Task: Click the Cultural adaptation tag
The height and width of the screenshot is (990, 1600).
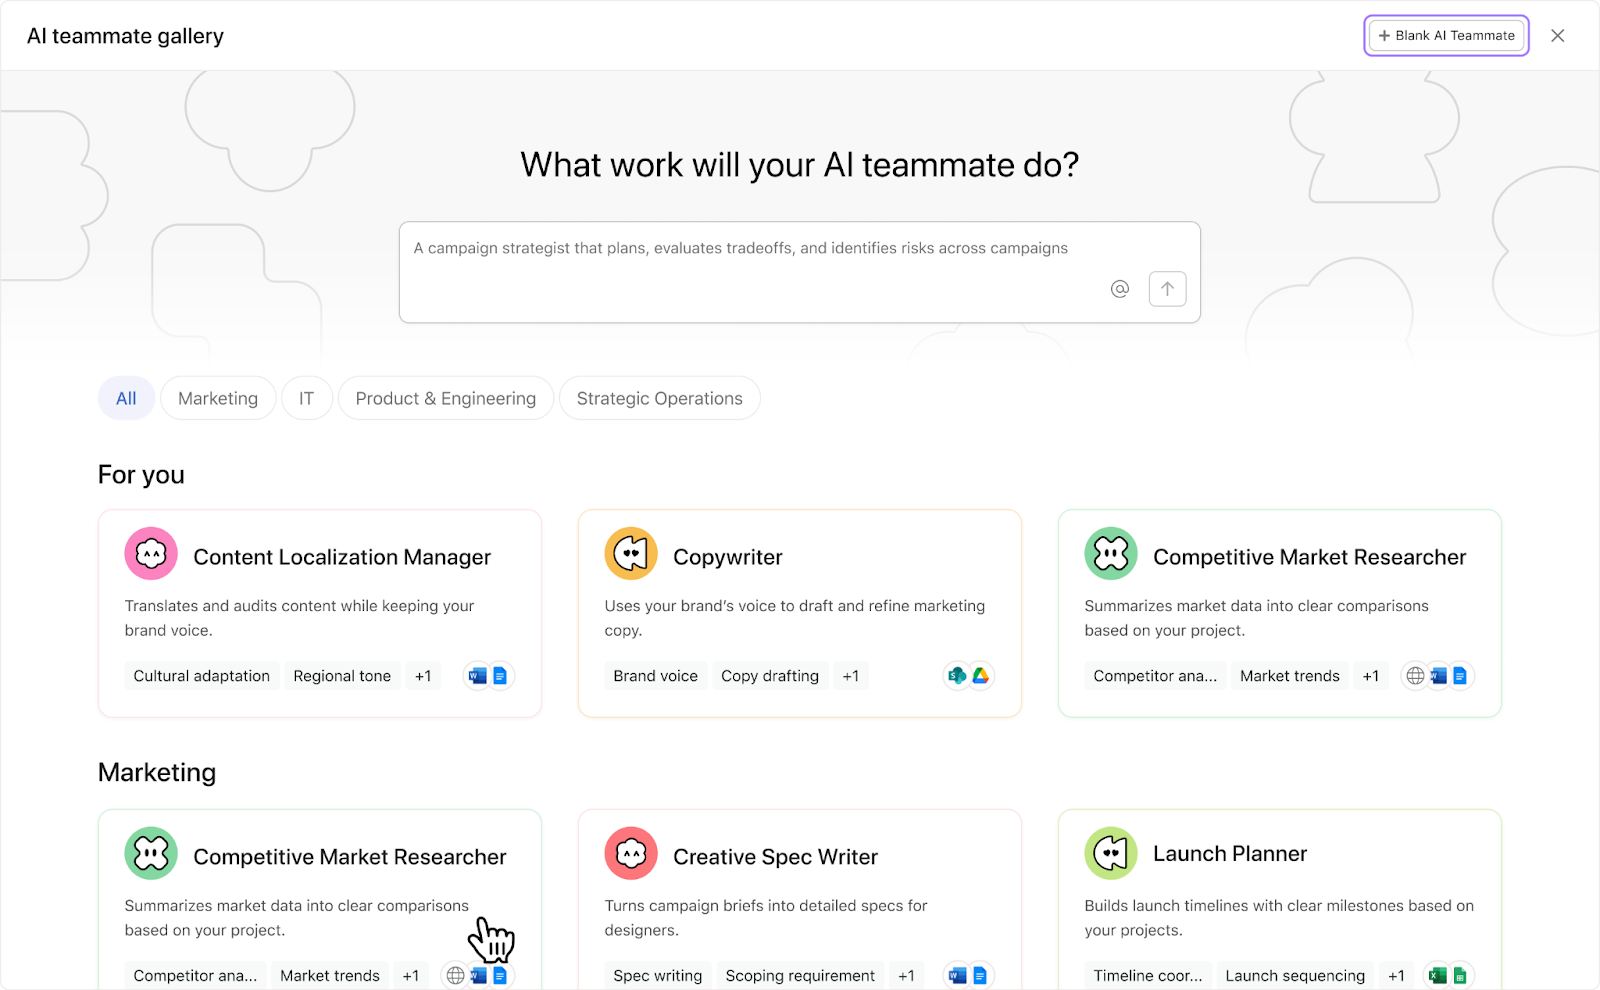Action: [202, 676]
